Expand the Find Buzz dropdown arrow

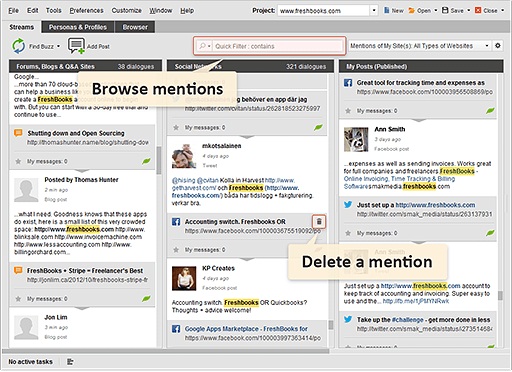click(x=58, y=46)
